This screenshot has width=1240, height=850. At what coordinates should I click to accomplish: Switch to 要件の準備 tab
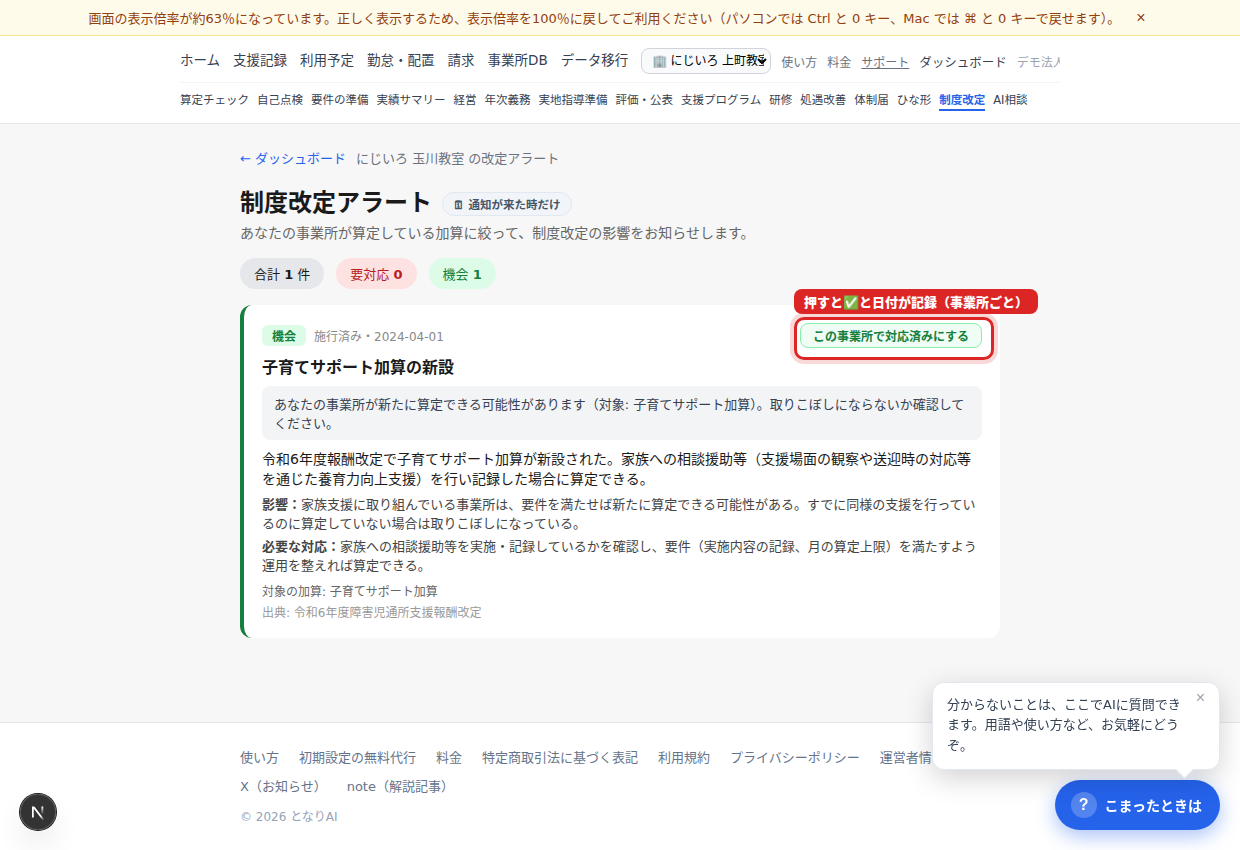point(340,100)
